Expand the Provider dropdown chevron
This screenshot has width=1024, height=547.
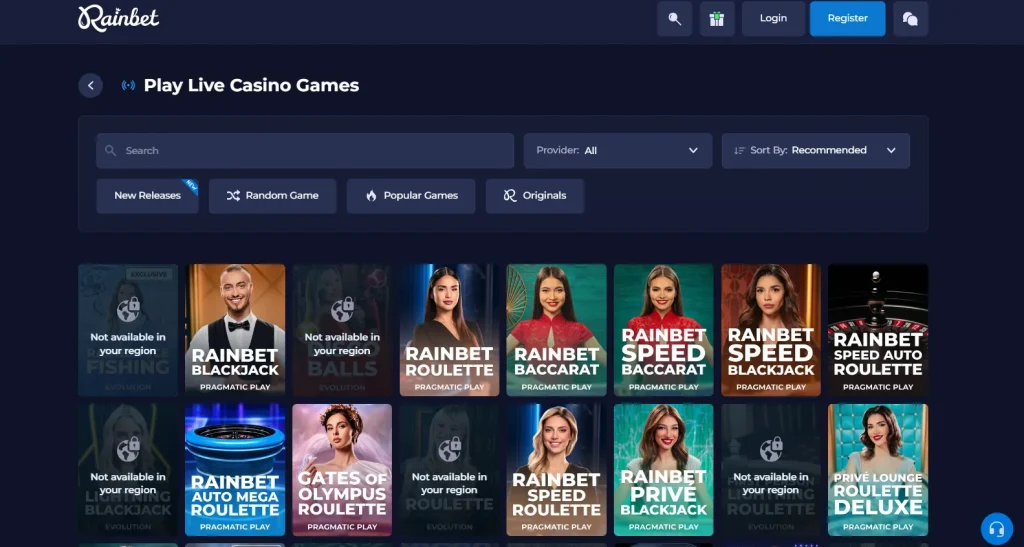point(693,151)
